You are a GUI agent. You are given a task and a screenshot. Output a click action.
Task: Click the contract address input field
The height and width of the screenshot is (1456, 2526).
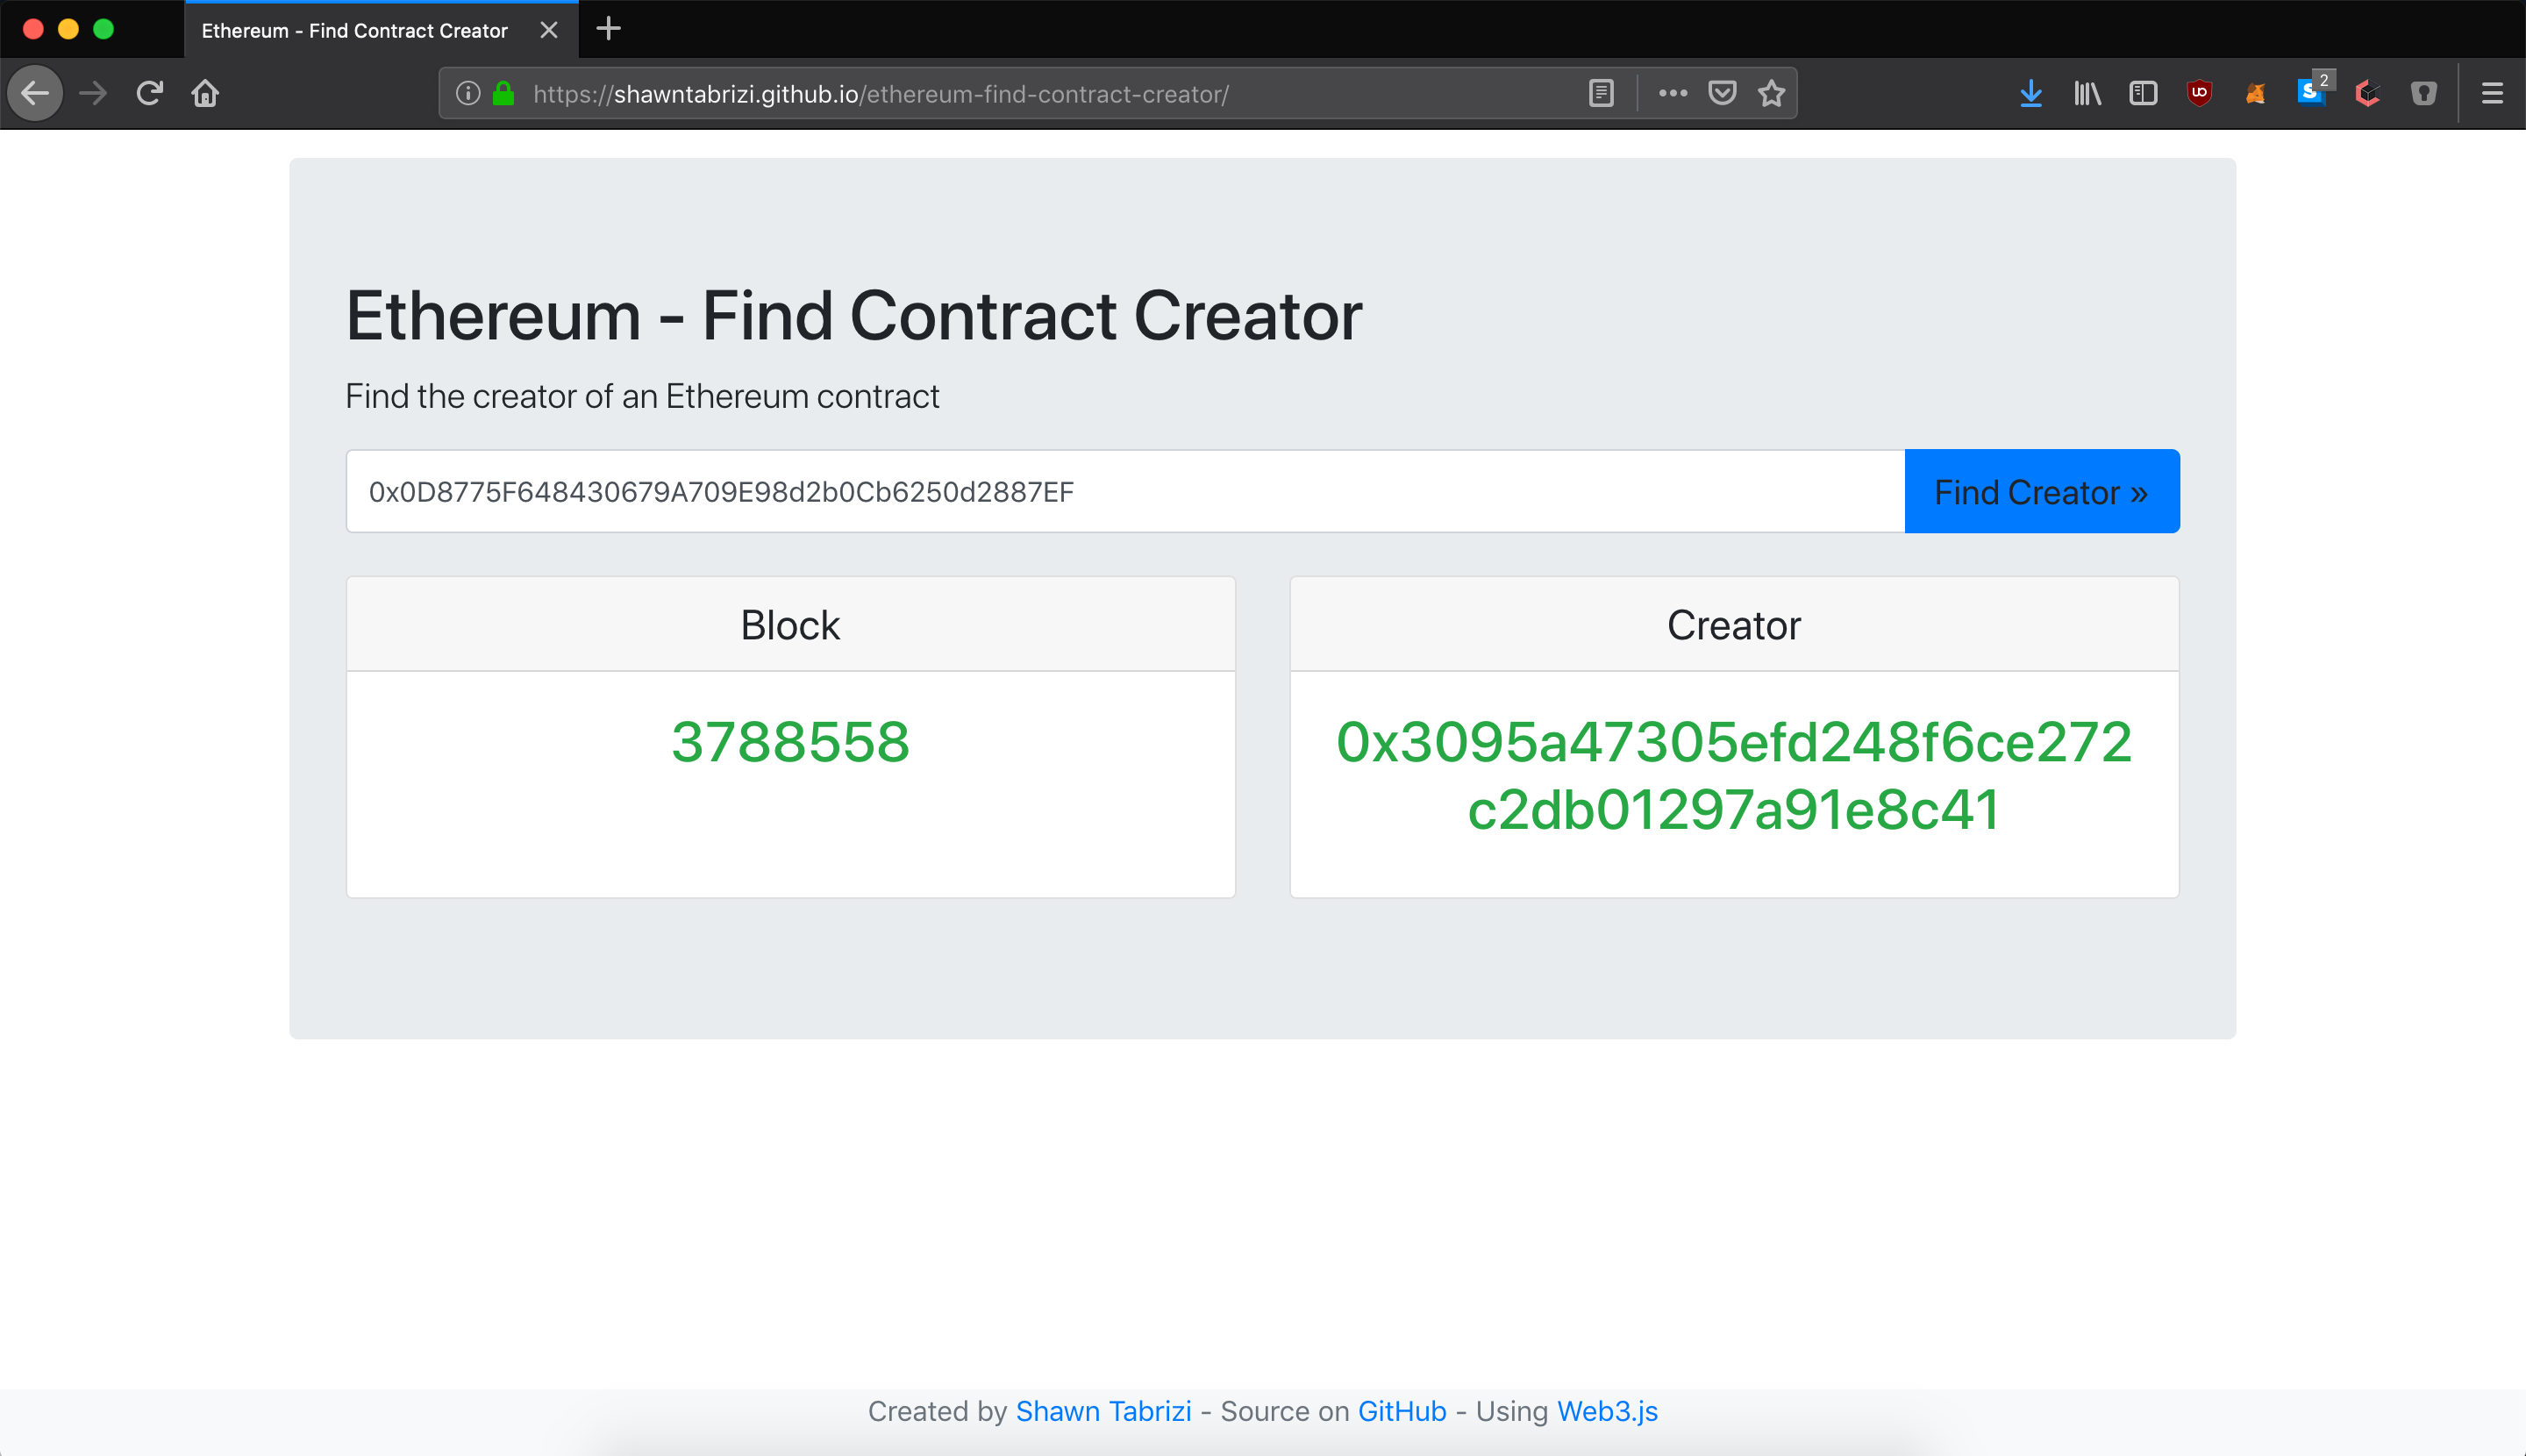click(1124, 491)
